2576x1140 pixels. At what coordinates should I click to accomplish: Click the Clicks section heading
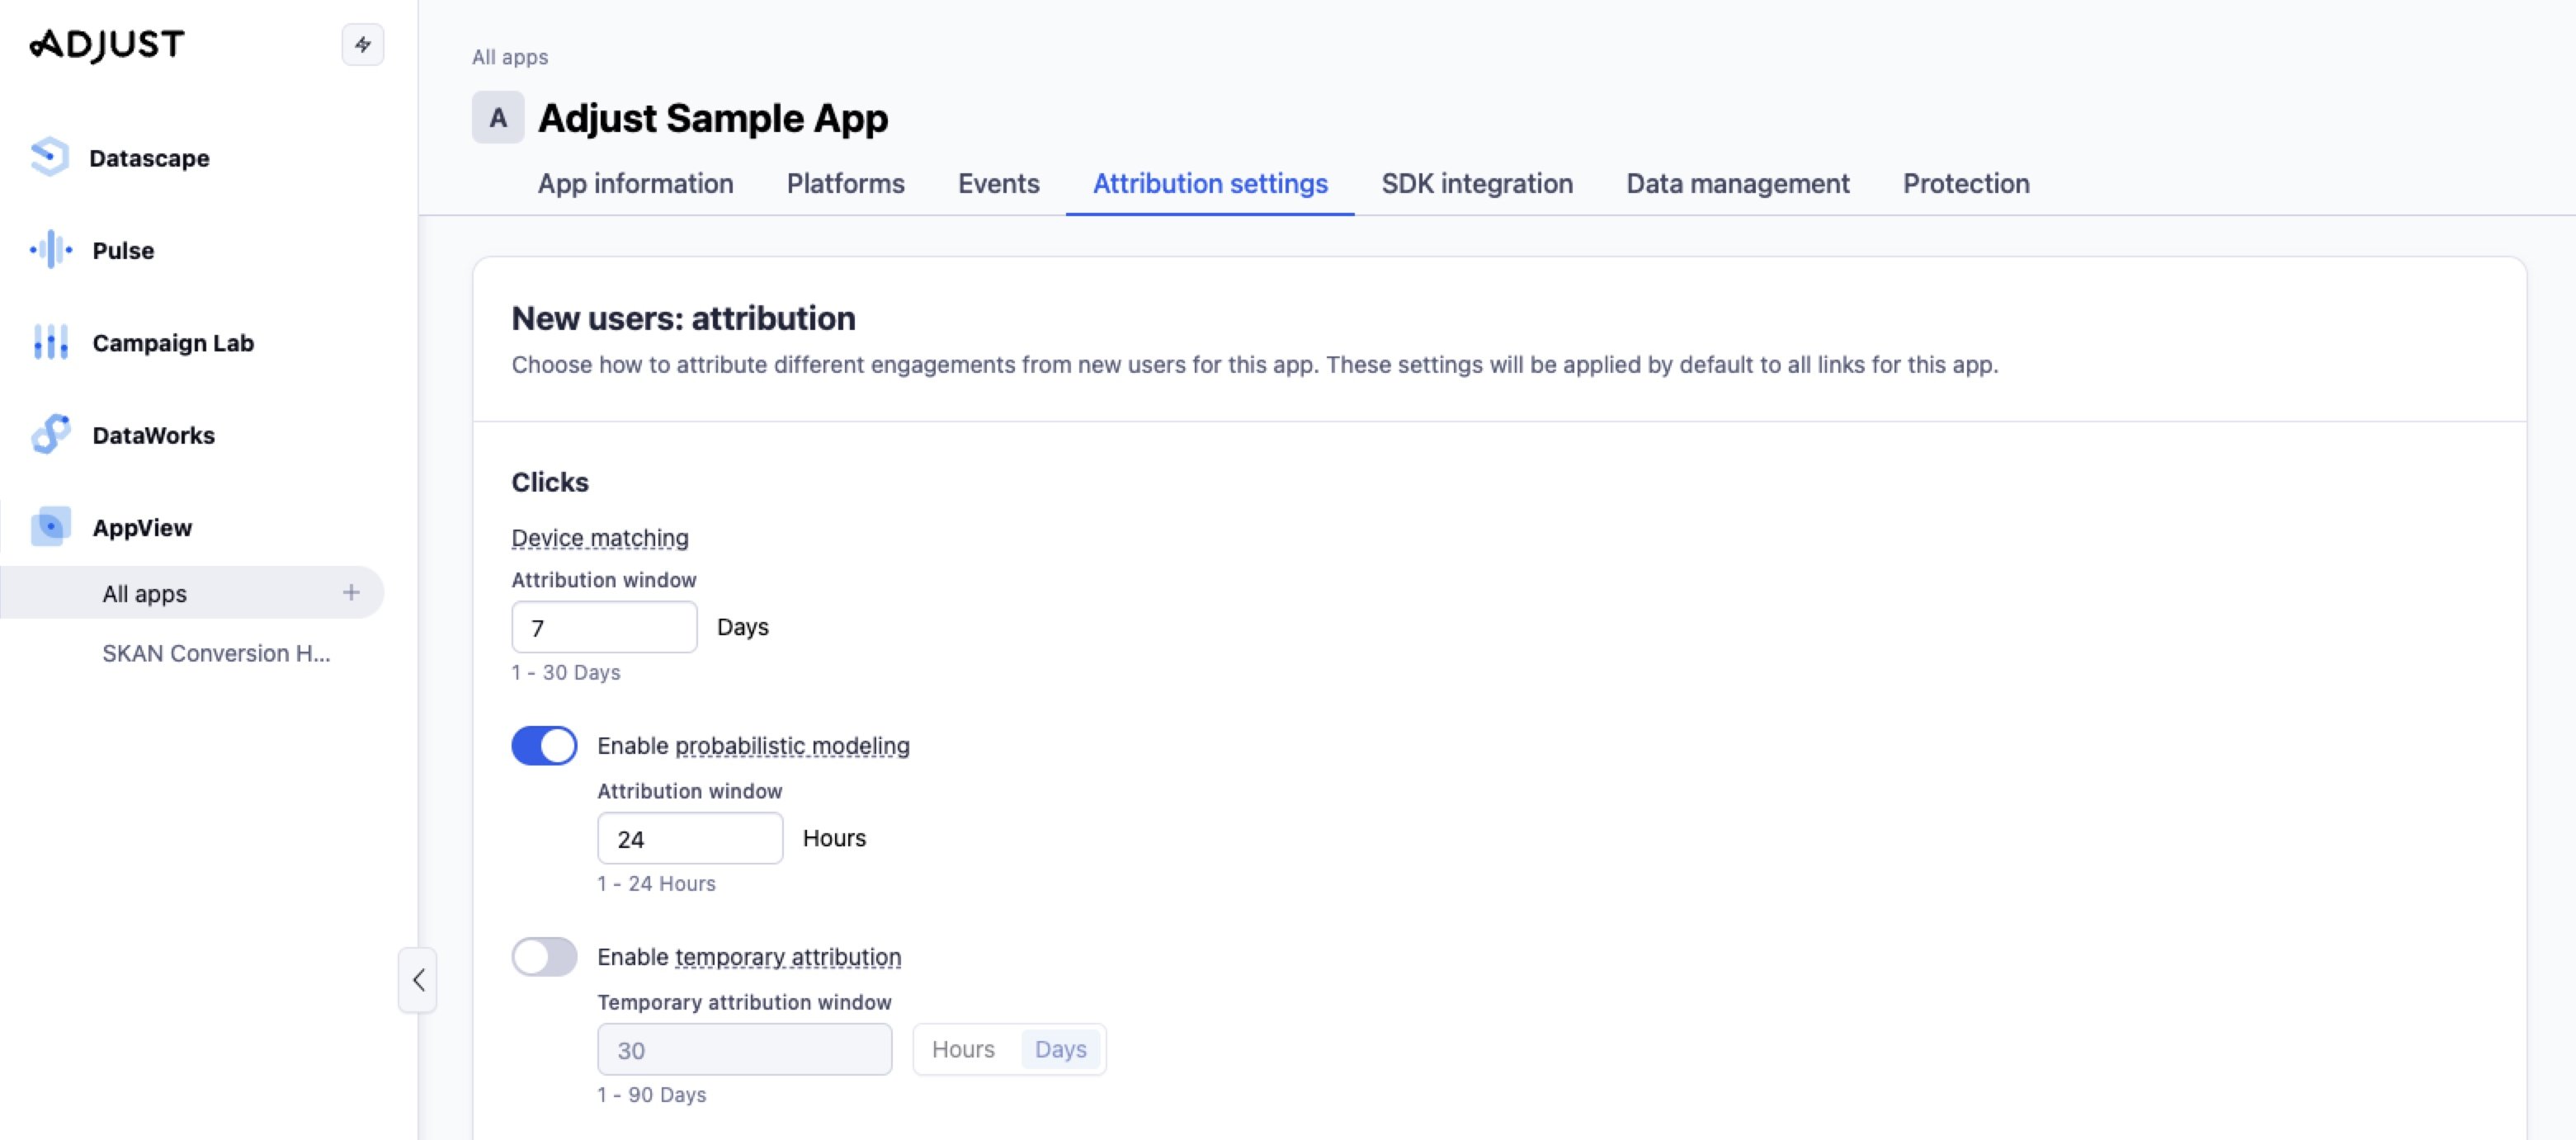[550, 482]
